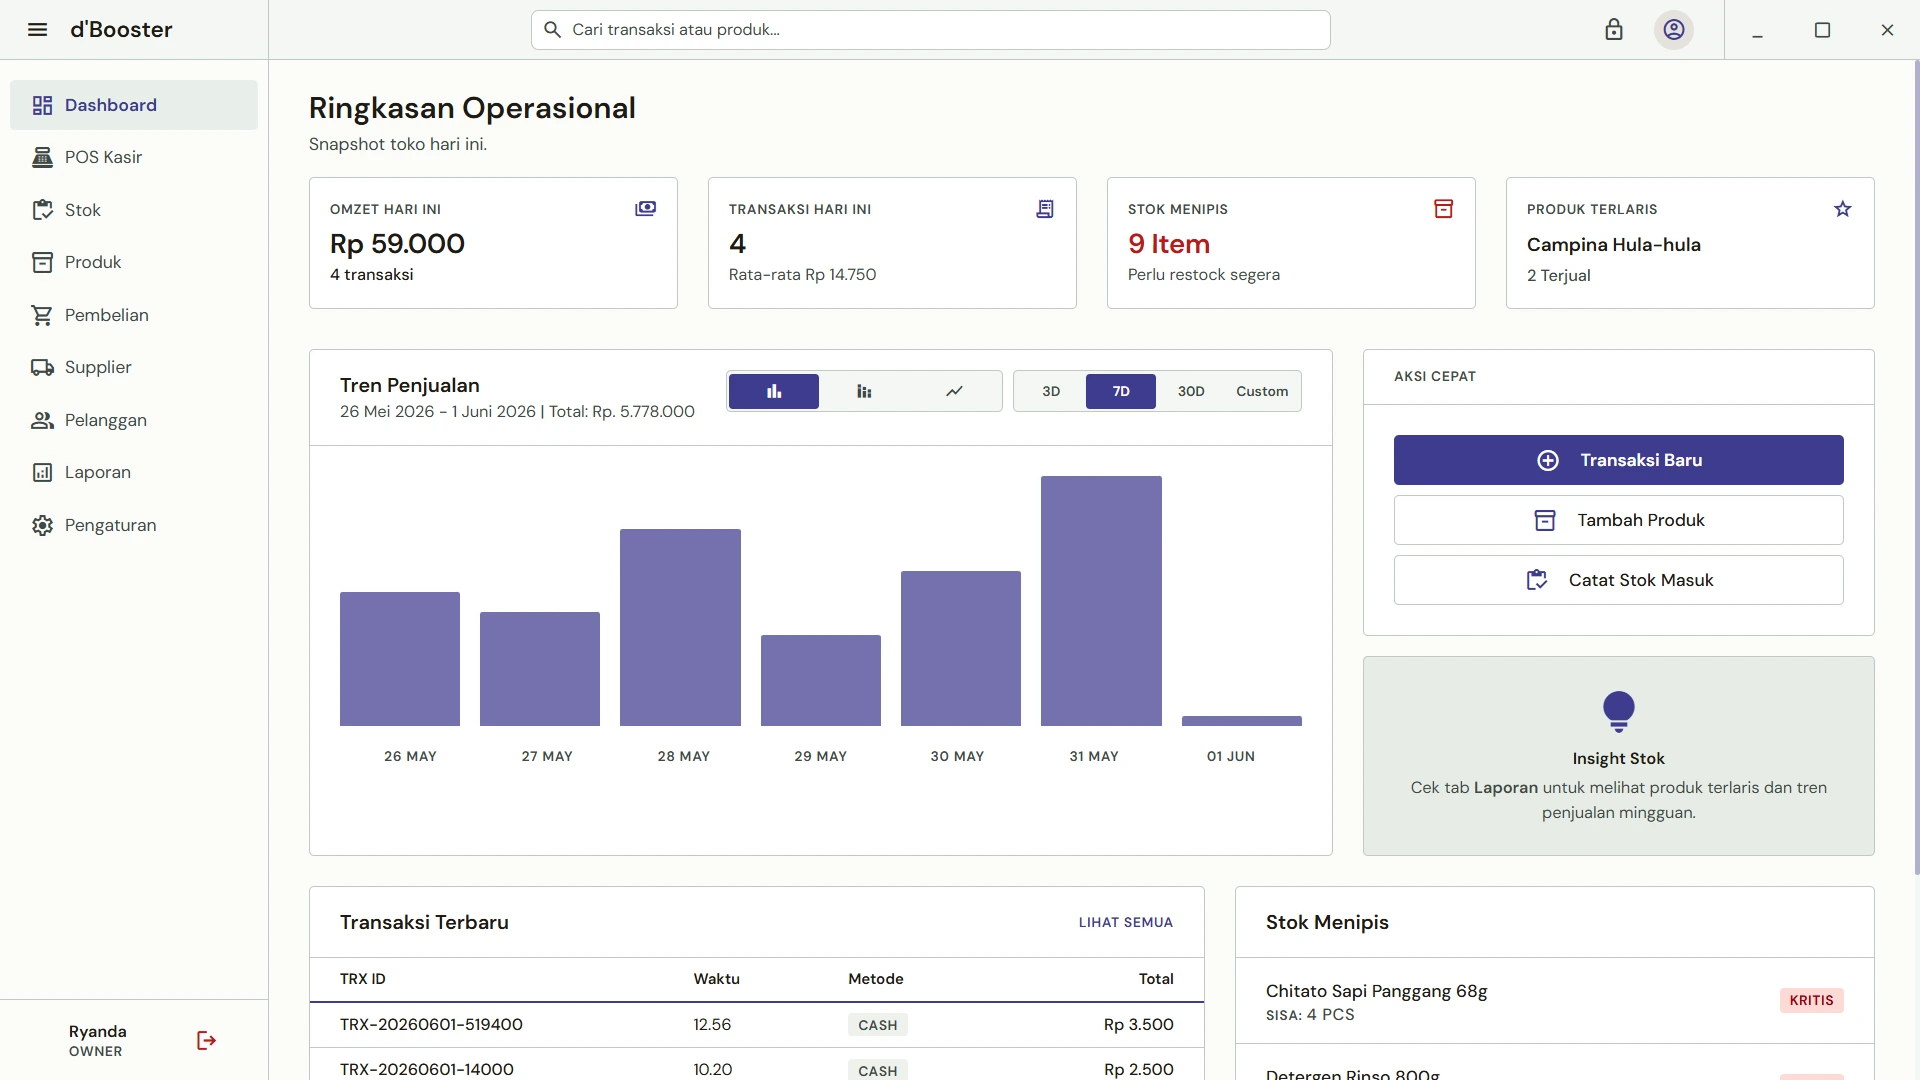Set chart range to 3D
Image resolution: width=1920 pixels, height=1080 pixels.
(x=1051, y=391)
